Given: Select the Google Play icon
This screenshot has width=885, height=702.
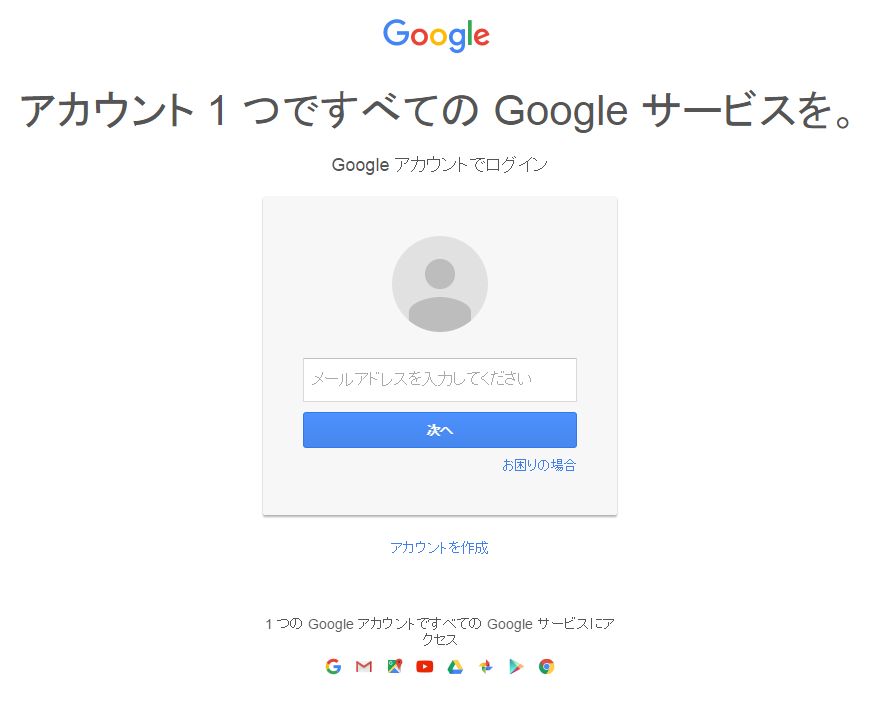Looking at the screenshot, I should (x=516, y=666).
